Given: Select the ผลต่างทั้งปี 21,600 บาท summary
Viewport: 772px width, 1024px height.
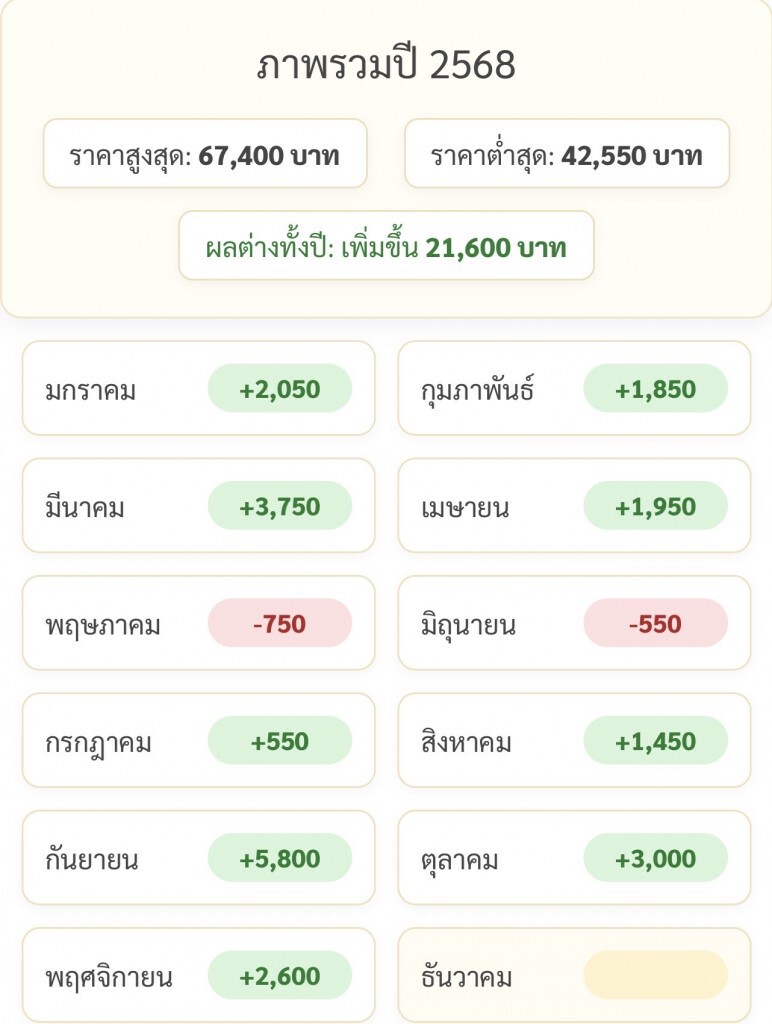Looking at the screenshot, I should click(x=386, y=246).
